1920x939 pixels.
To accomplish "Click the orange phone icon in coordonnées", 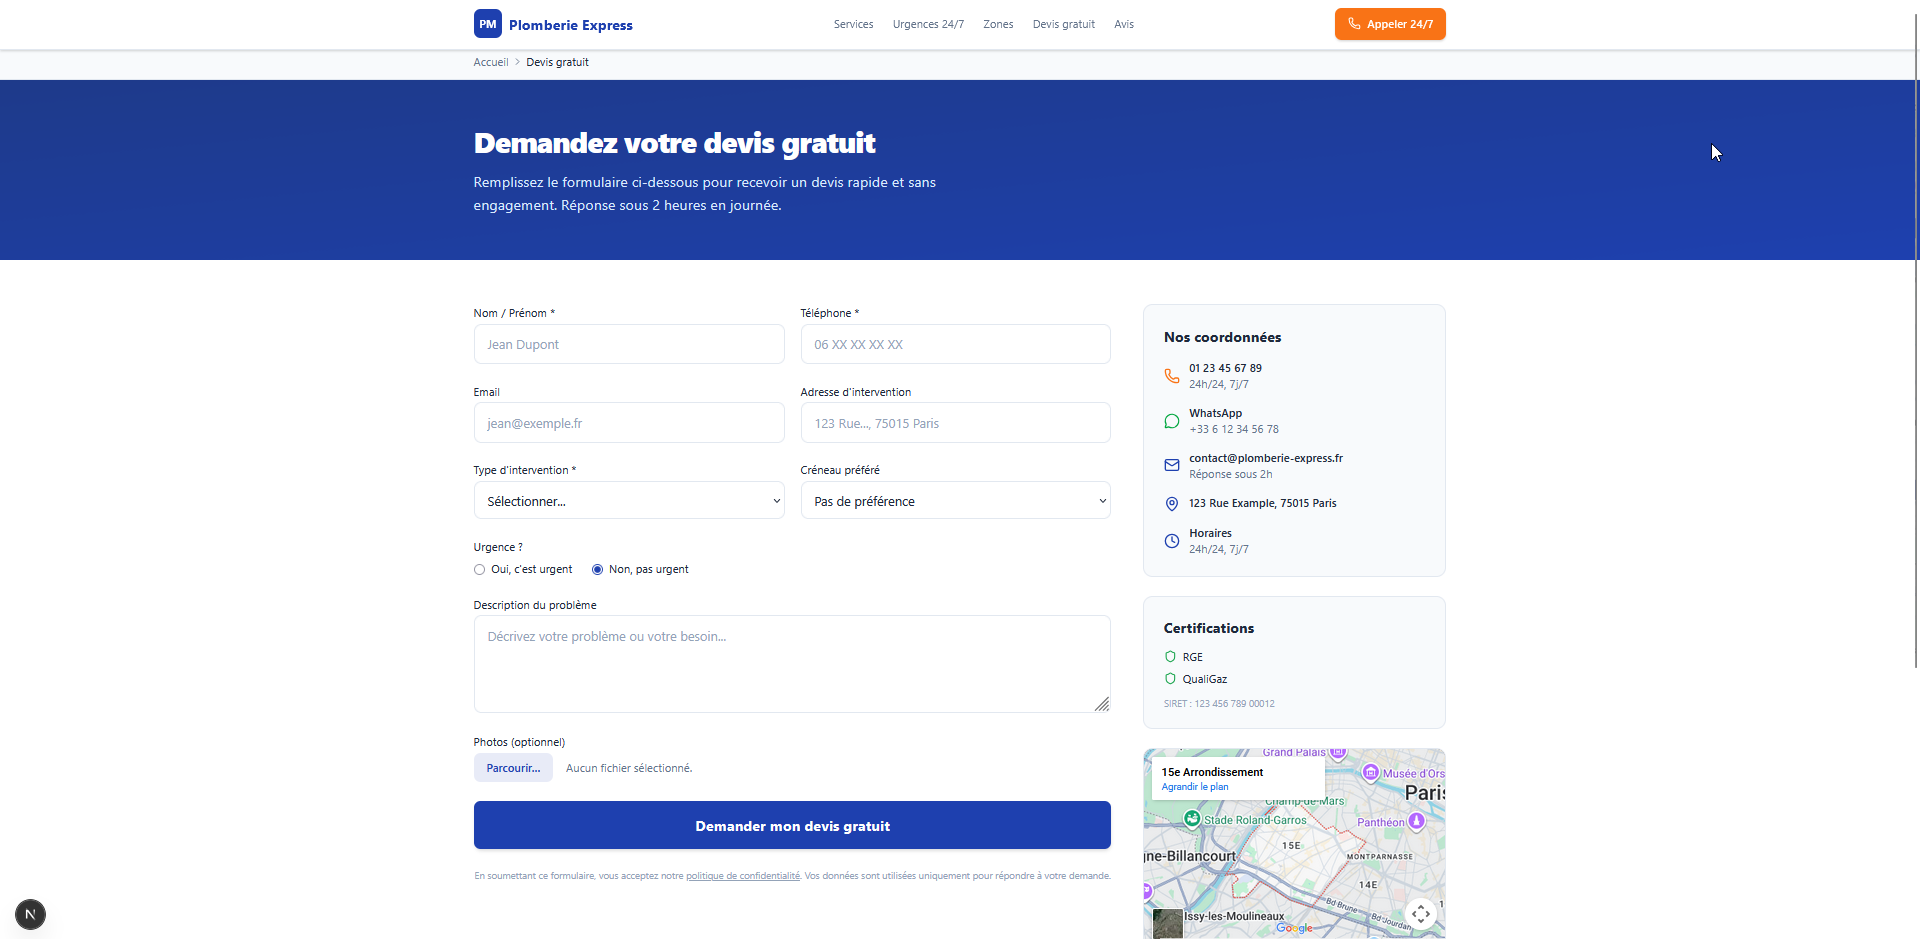I will pyautogui.click(x=1171, y=376).
